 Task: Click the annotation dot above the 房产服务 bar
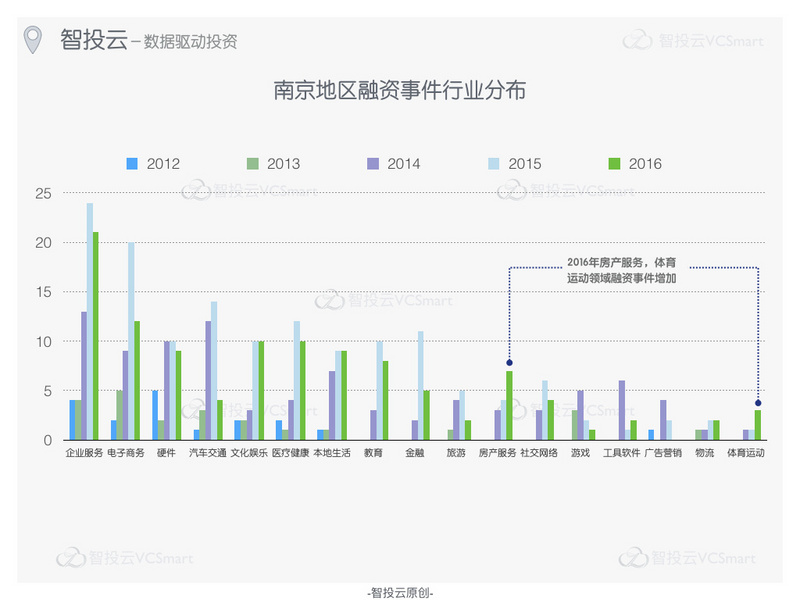[x=509, y=363]
